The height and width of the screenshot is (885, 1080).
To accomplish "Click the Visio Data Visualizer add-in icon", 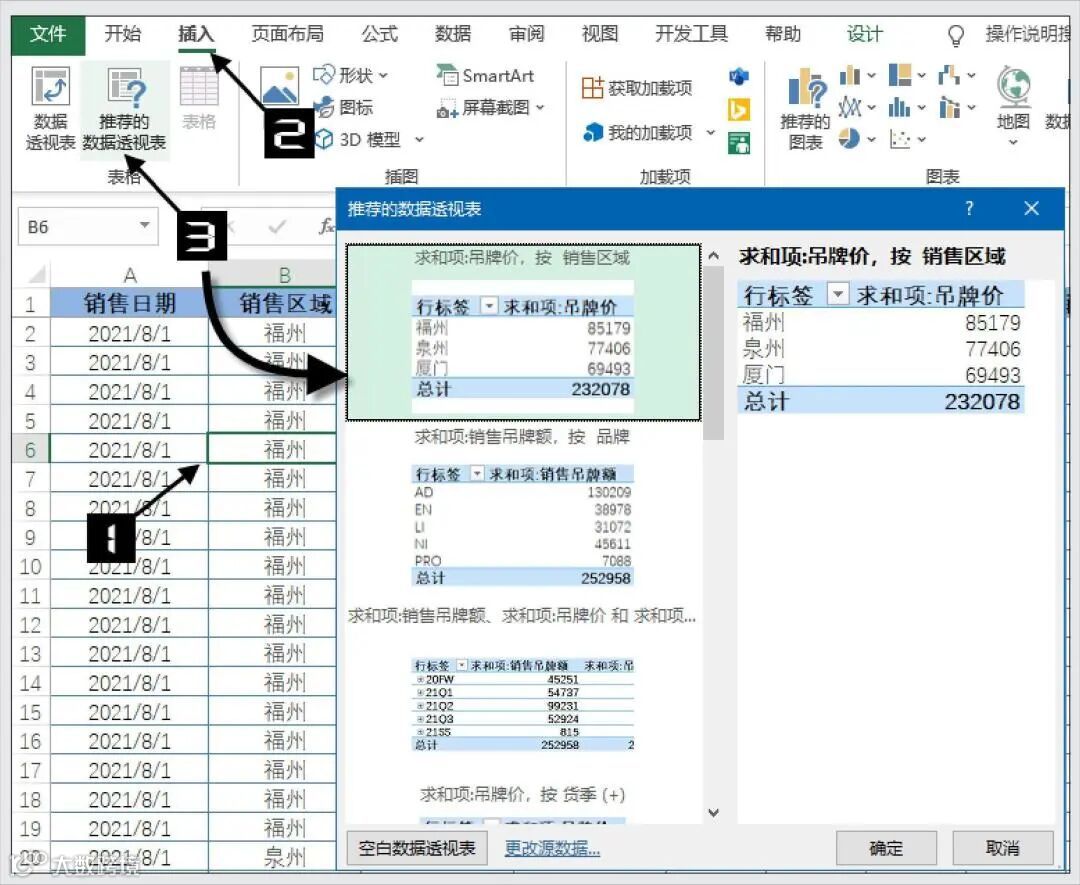I will point(739,76).
